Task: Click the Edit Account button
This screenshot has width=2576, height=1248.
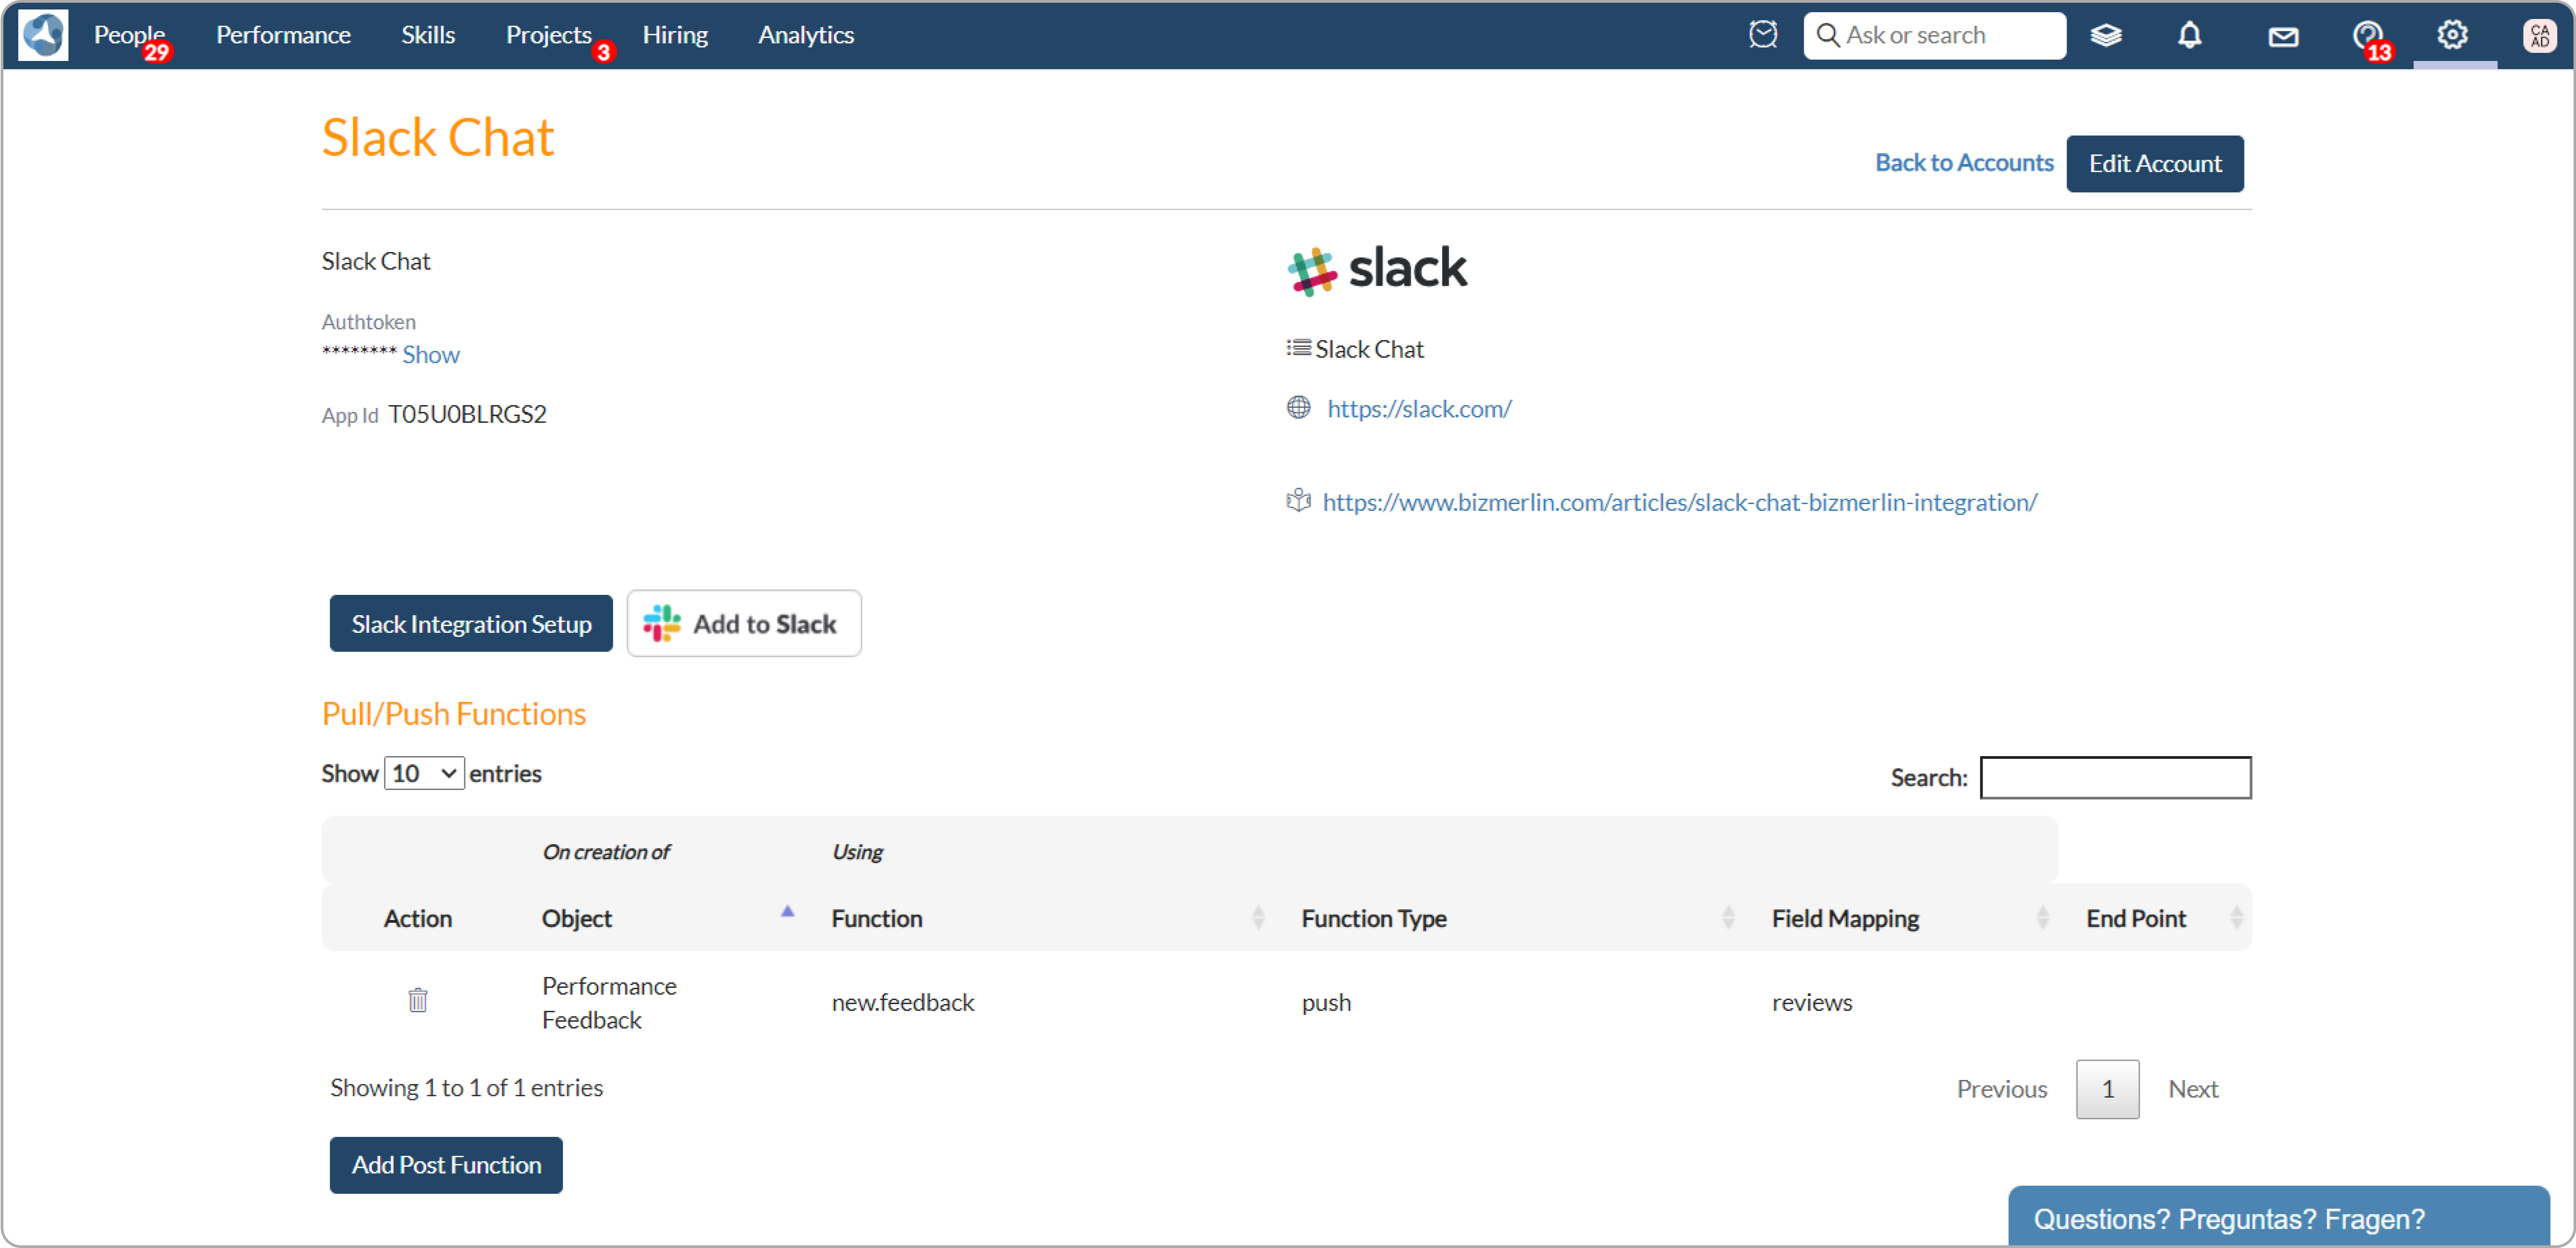Action: 2155,163
